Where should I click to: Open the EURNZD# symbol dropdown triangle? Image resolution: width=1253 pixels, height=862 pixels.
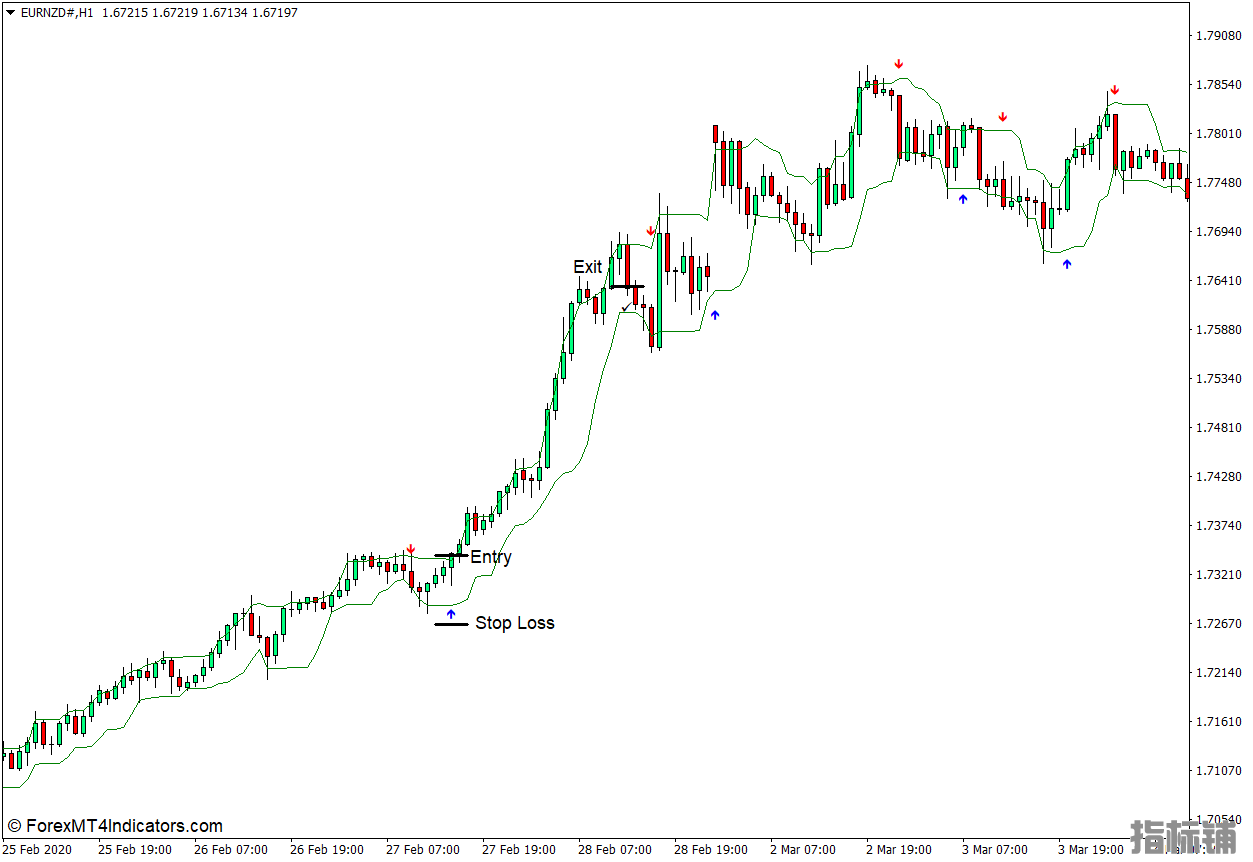coord(10,13)
